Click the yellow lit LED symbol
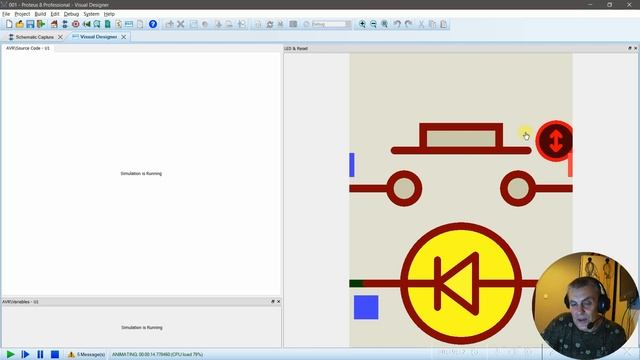 coord(461,283)
